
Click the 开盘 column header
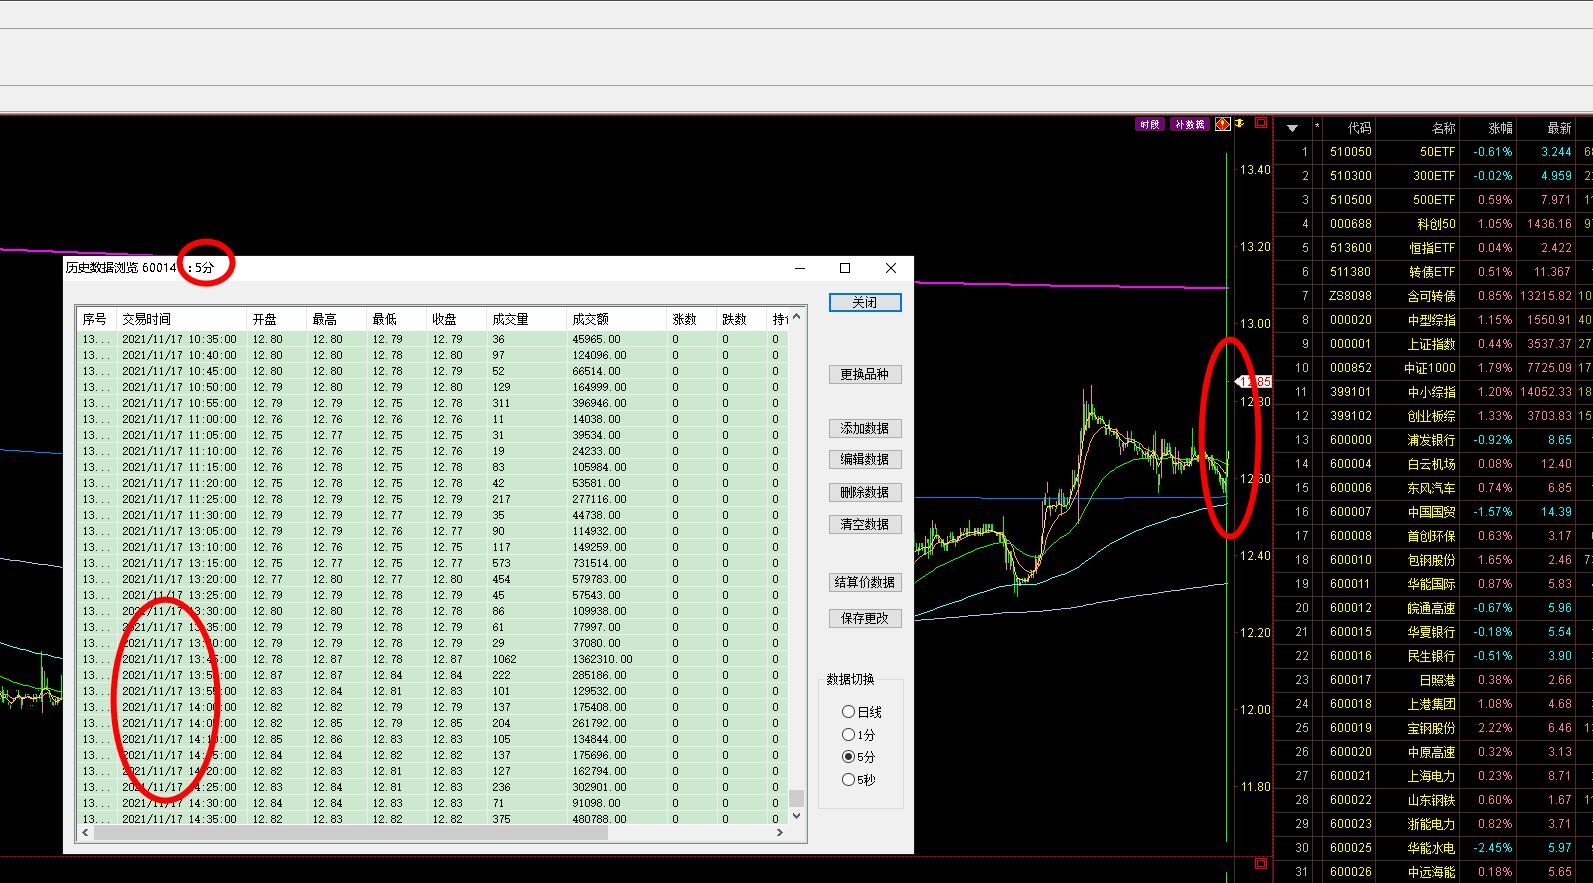pos(276,319)
